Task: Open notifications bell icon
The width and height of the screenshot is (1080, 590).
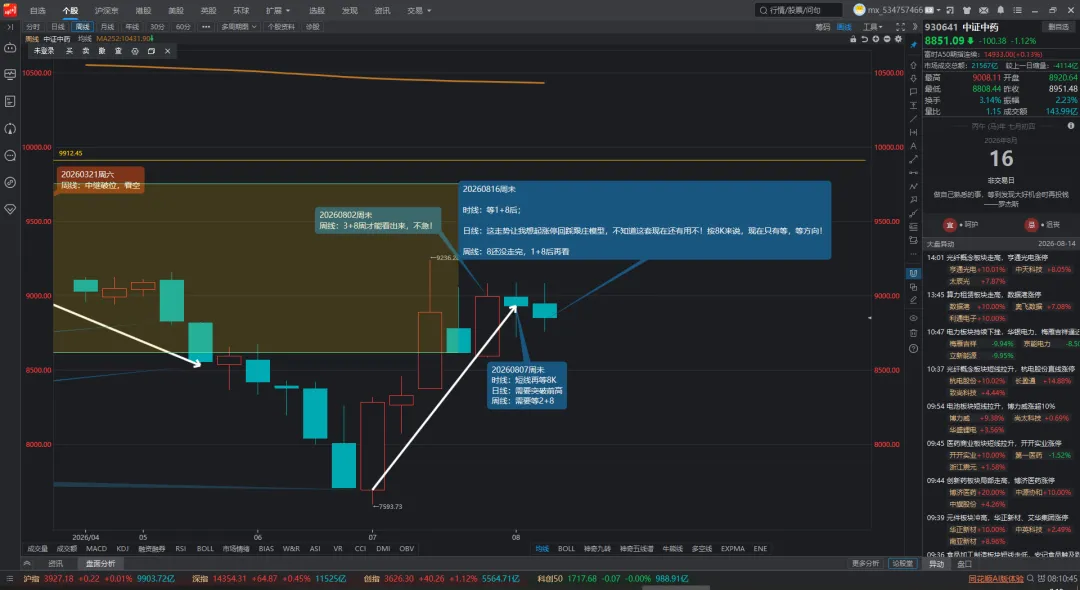Action: pos(1000,10)
